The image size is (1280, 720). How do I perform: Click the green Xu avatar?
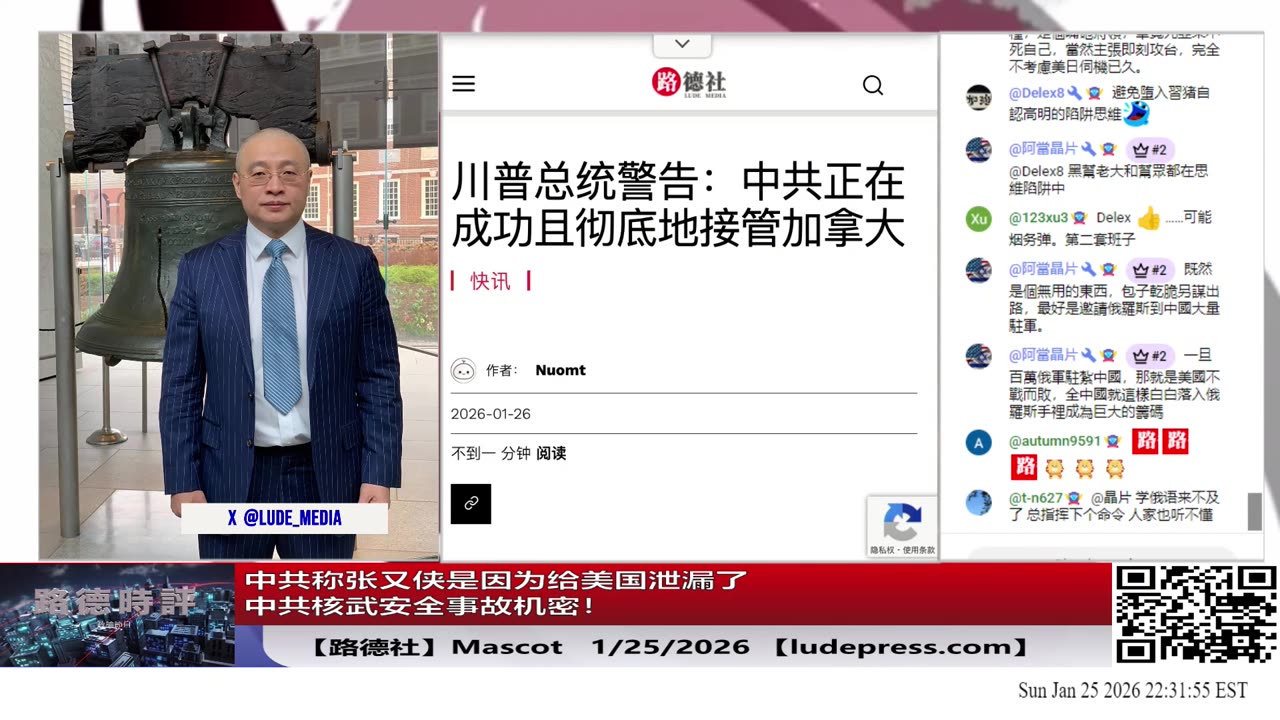979,219
